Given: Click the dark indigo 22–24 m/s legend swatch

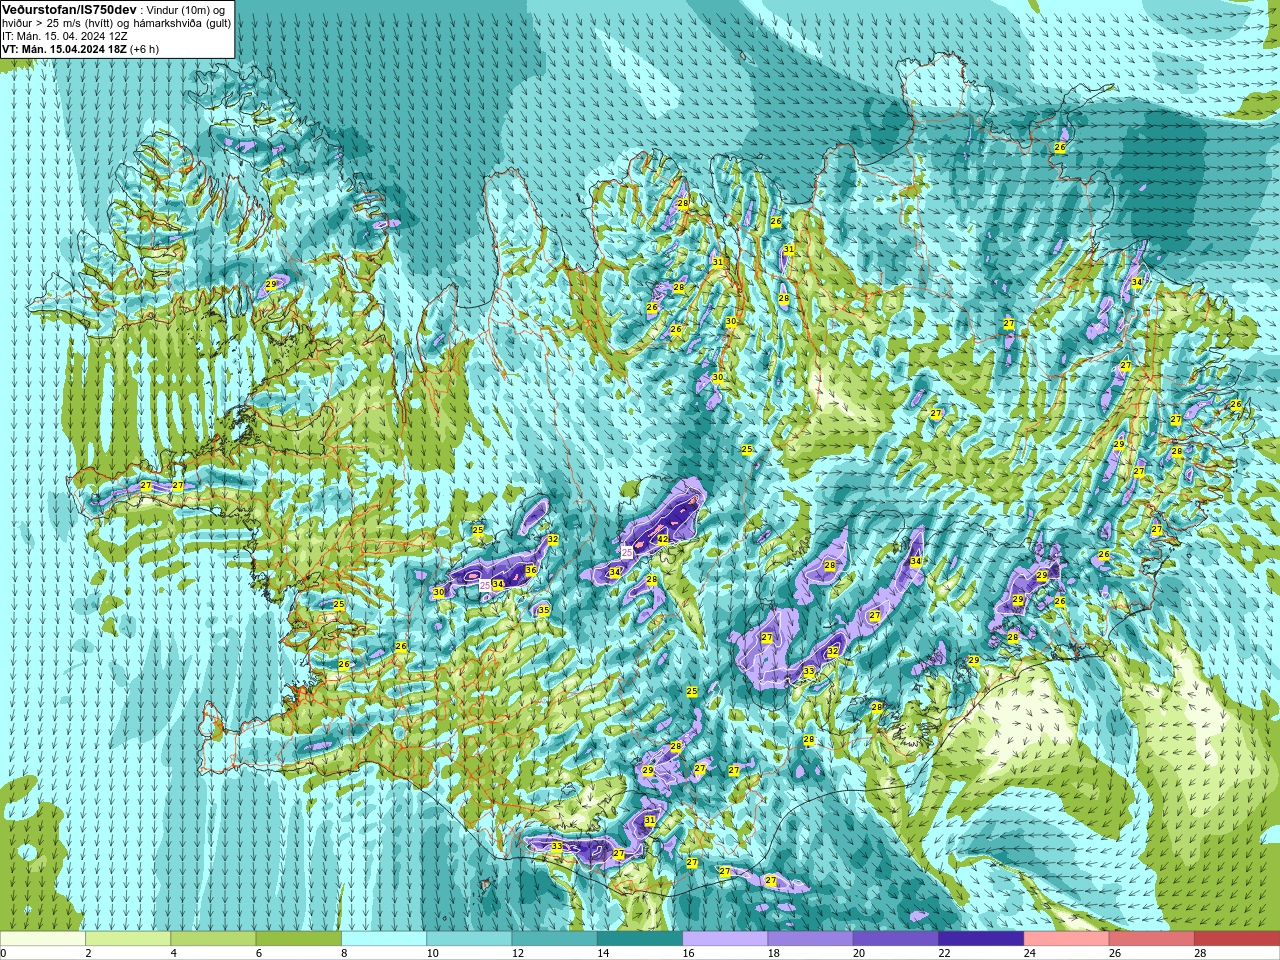Looking at the screenshot, I should pyautogui.click(x=981, y=939).
